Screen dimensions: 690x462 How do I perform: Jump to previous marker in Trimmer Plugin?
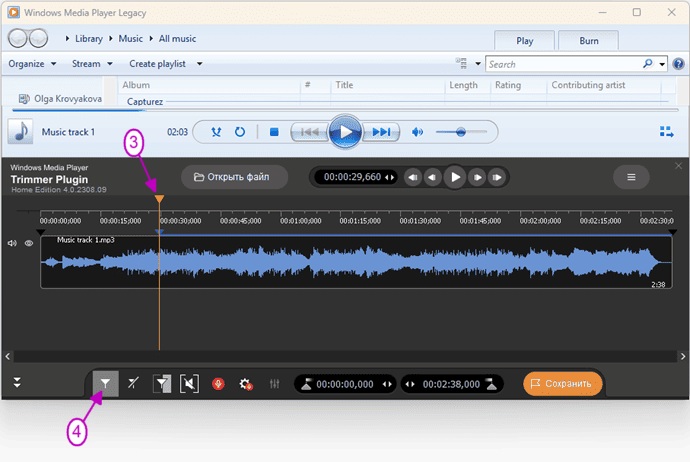tap(413, 177)
